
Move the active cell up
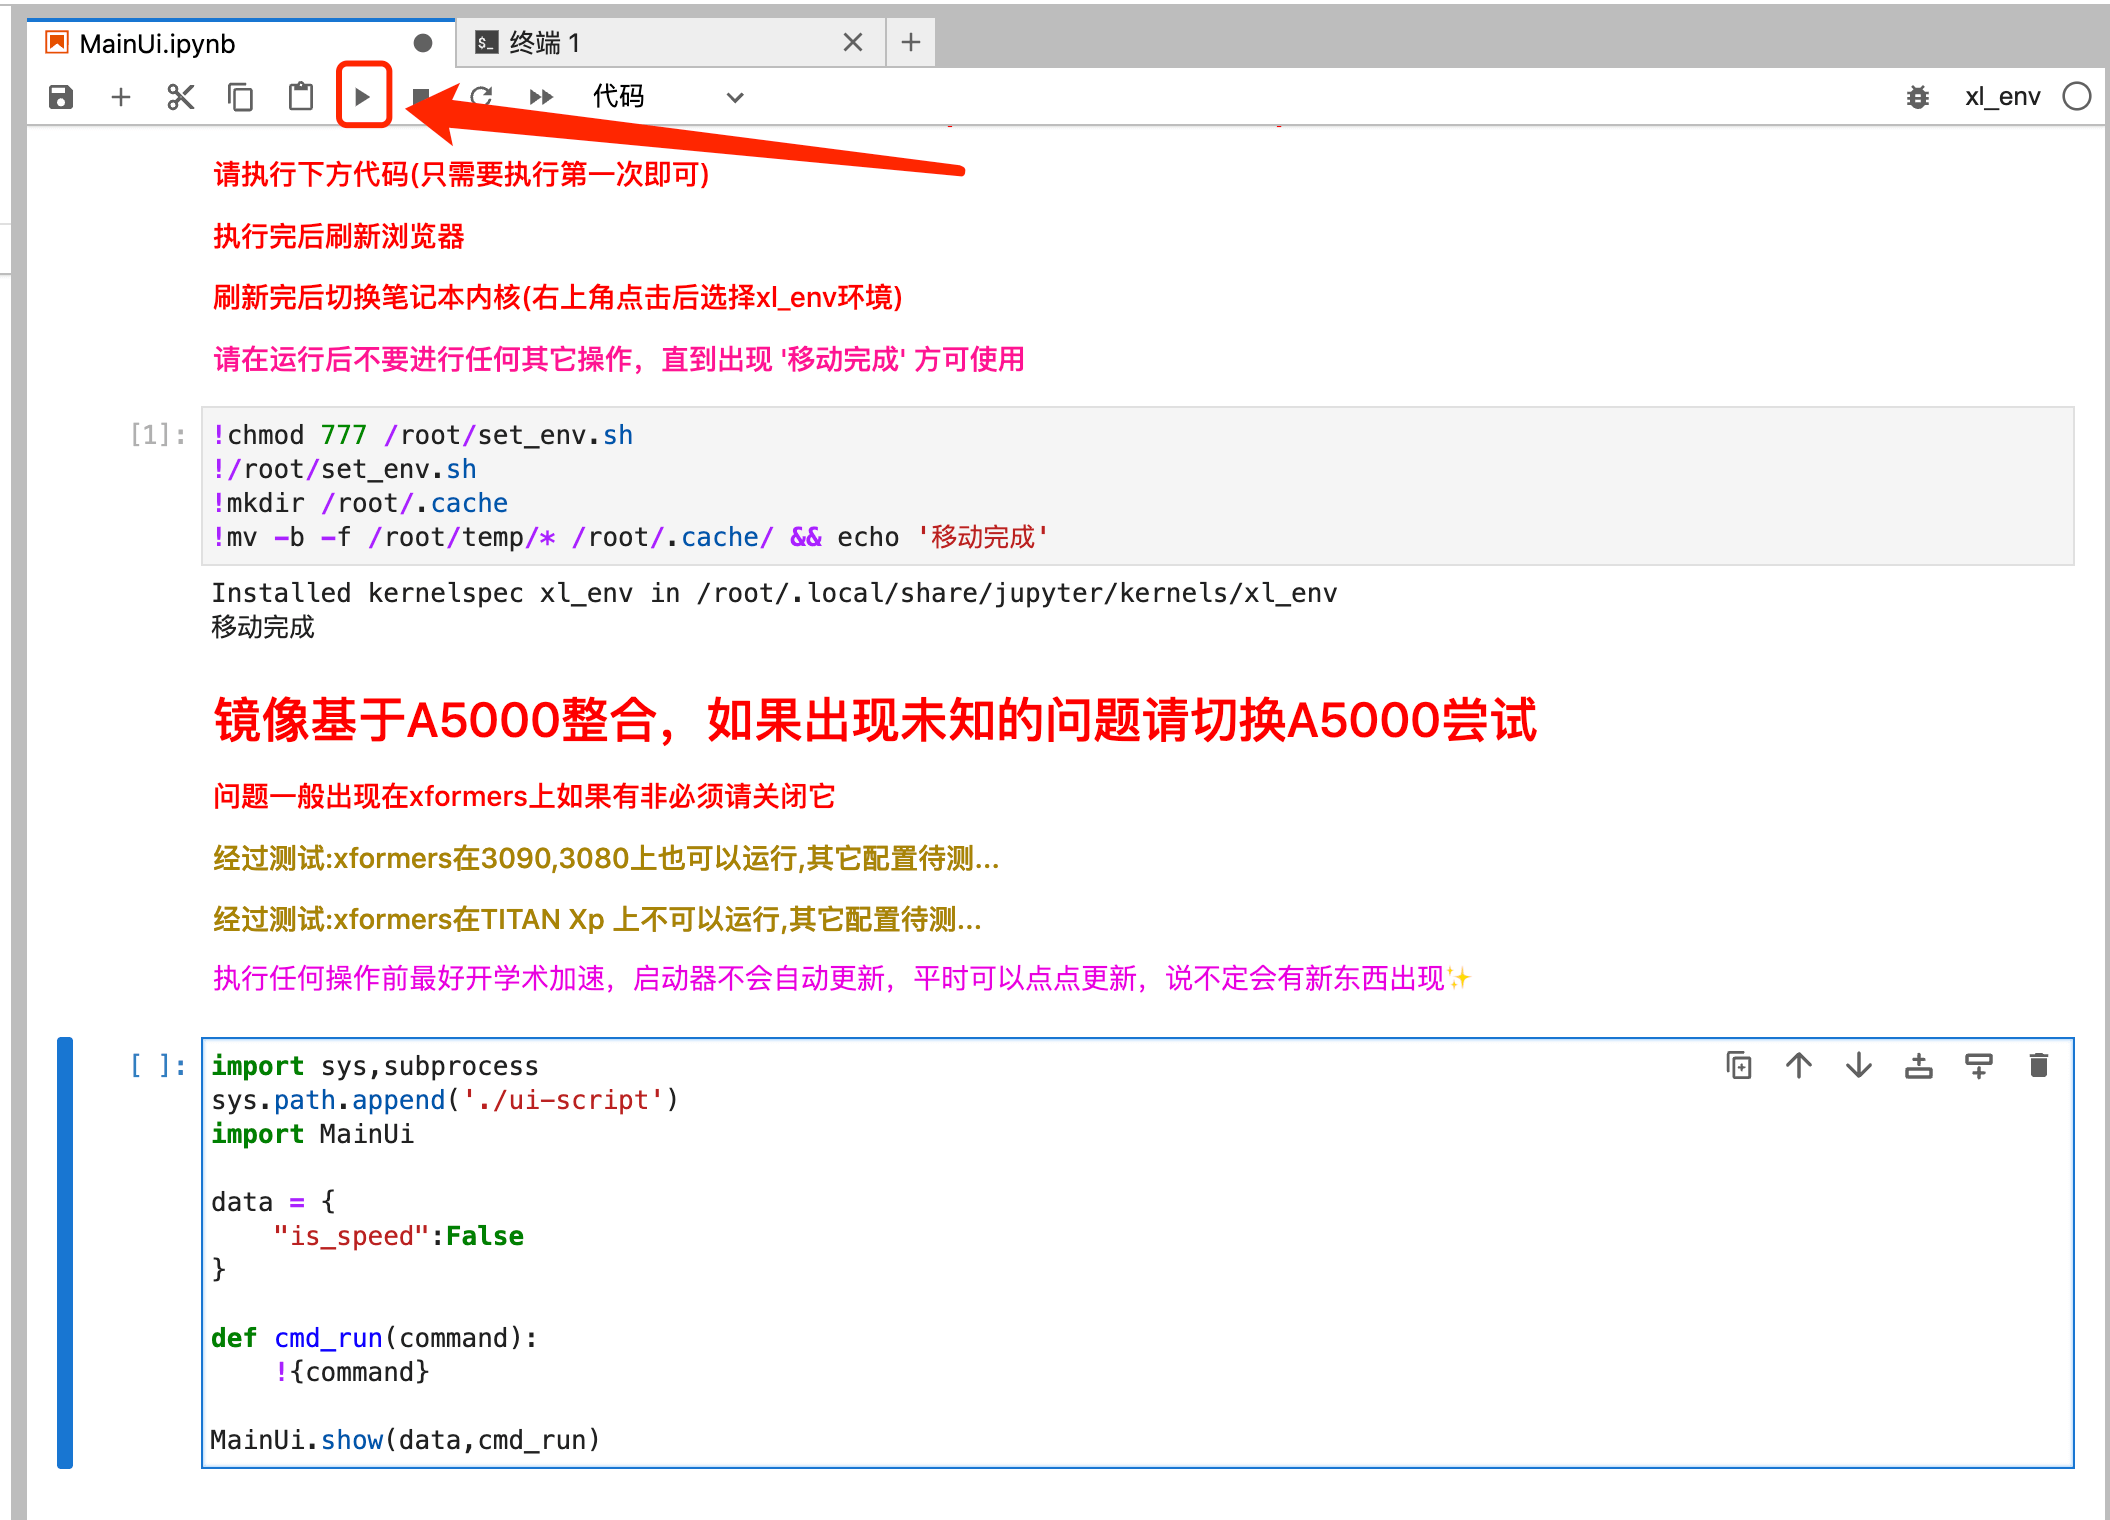tap(1799, 1066)
